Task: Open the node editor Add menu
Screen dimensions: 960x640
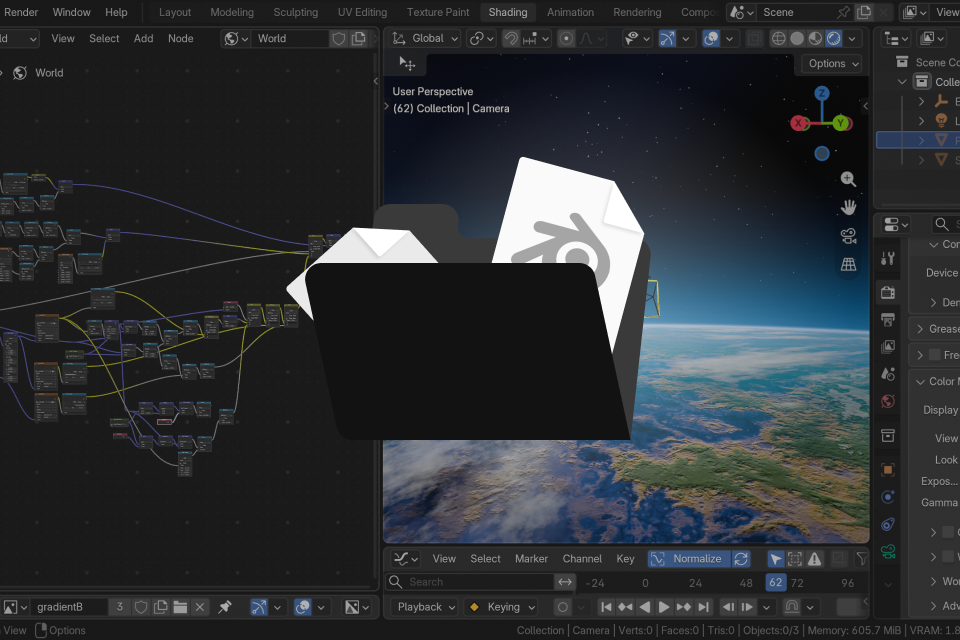Action: pyautogui.click(x=143, y=39)
